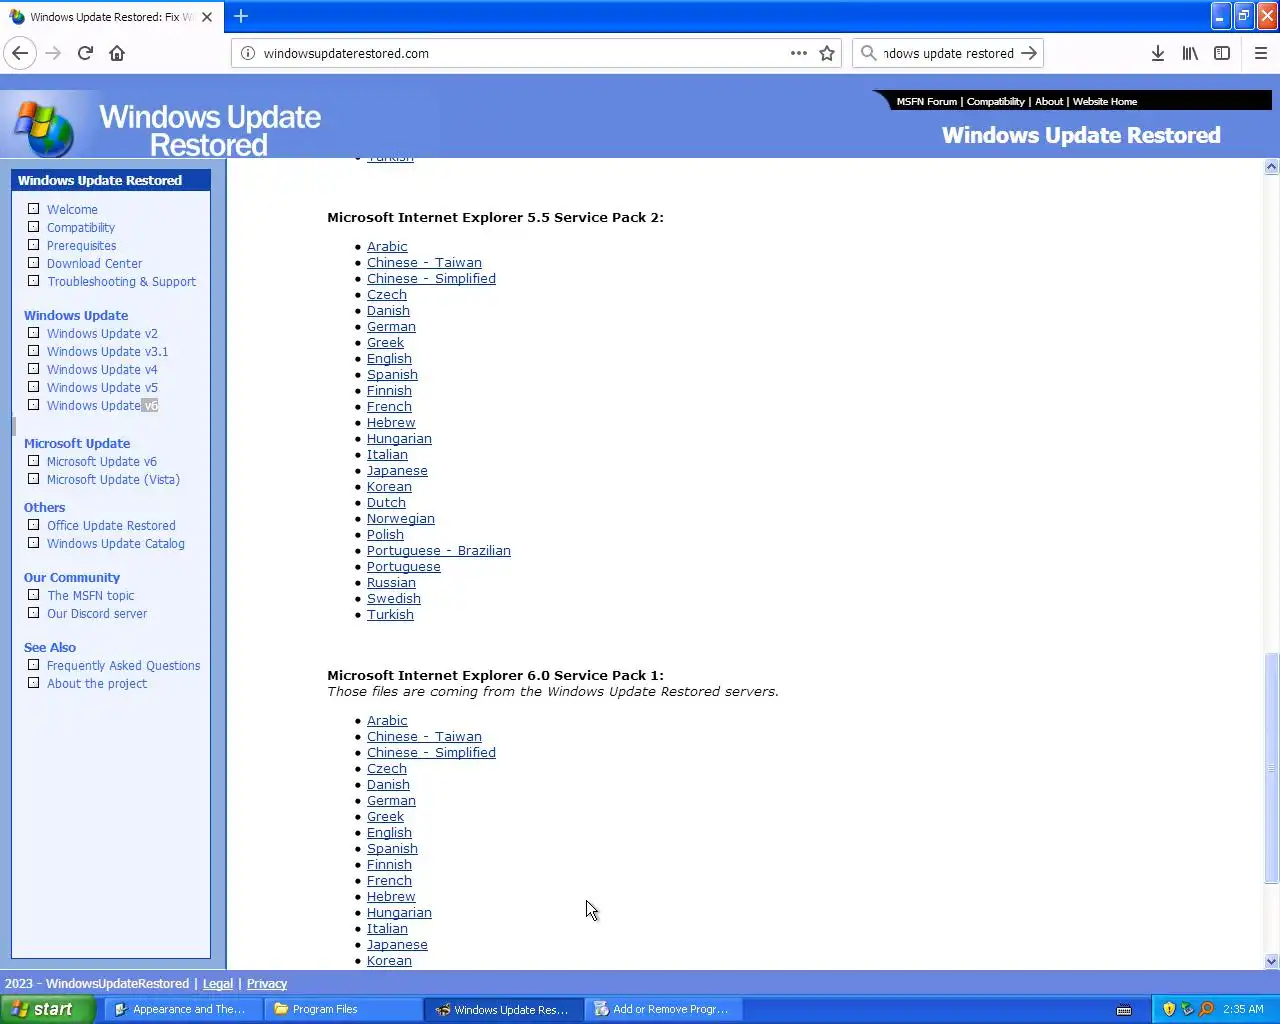Screen dimensions: 1280x1024
Task: Open About the project link
Action: 97,683
